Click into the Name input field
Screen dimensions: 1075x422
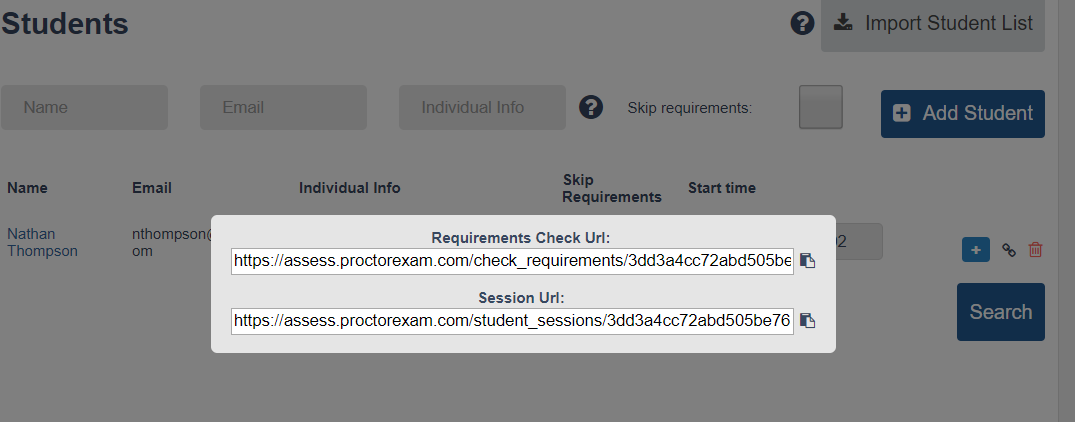84,108
